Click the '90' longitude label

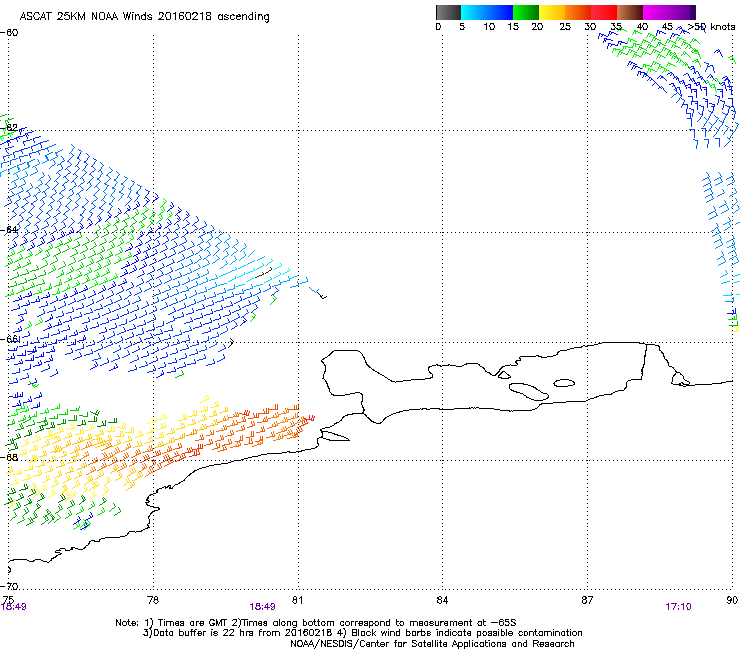pos(732,600)
